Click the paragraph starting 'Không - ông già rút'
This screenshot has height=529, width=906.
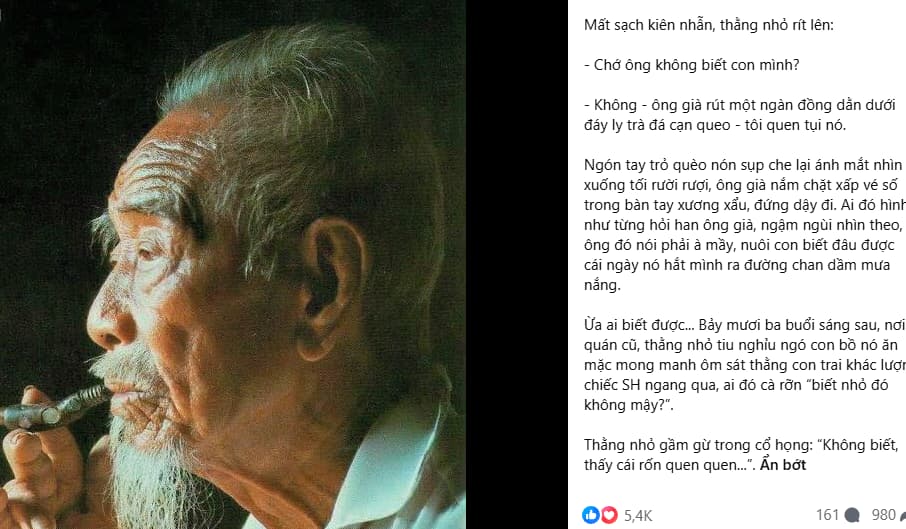coord(740,115)
